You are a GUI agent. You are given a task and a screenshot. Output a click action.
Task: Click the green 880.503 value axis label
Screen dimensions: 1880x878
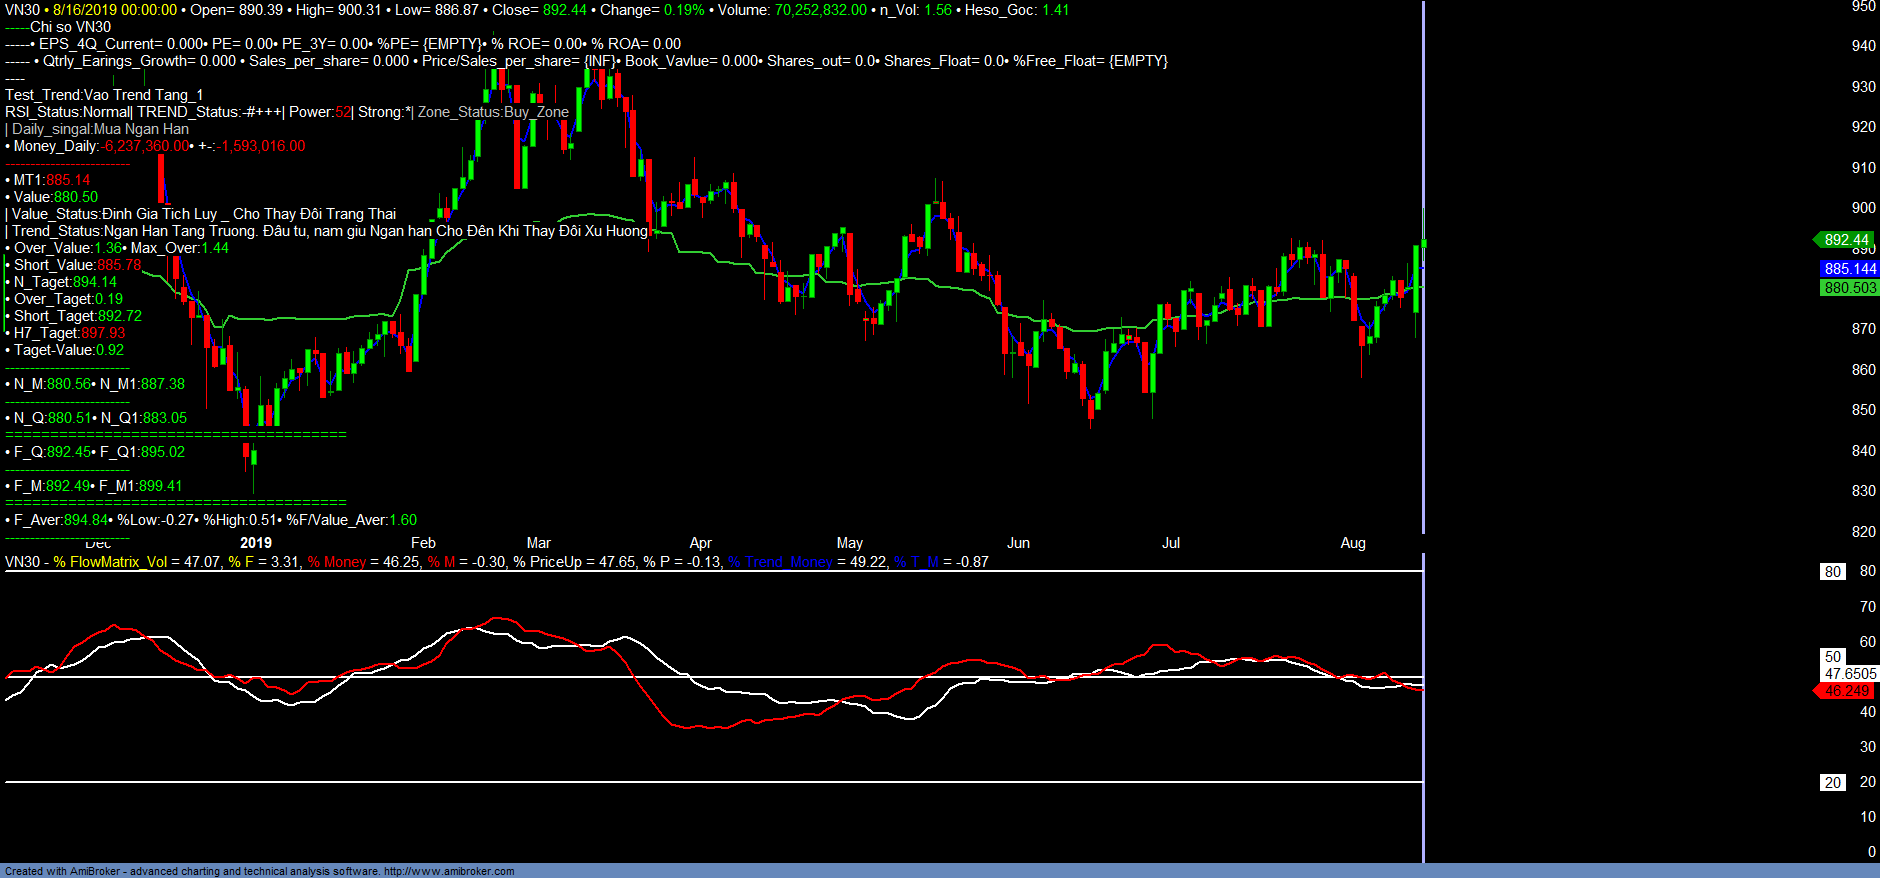(x=1849, y=288)
